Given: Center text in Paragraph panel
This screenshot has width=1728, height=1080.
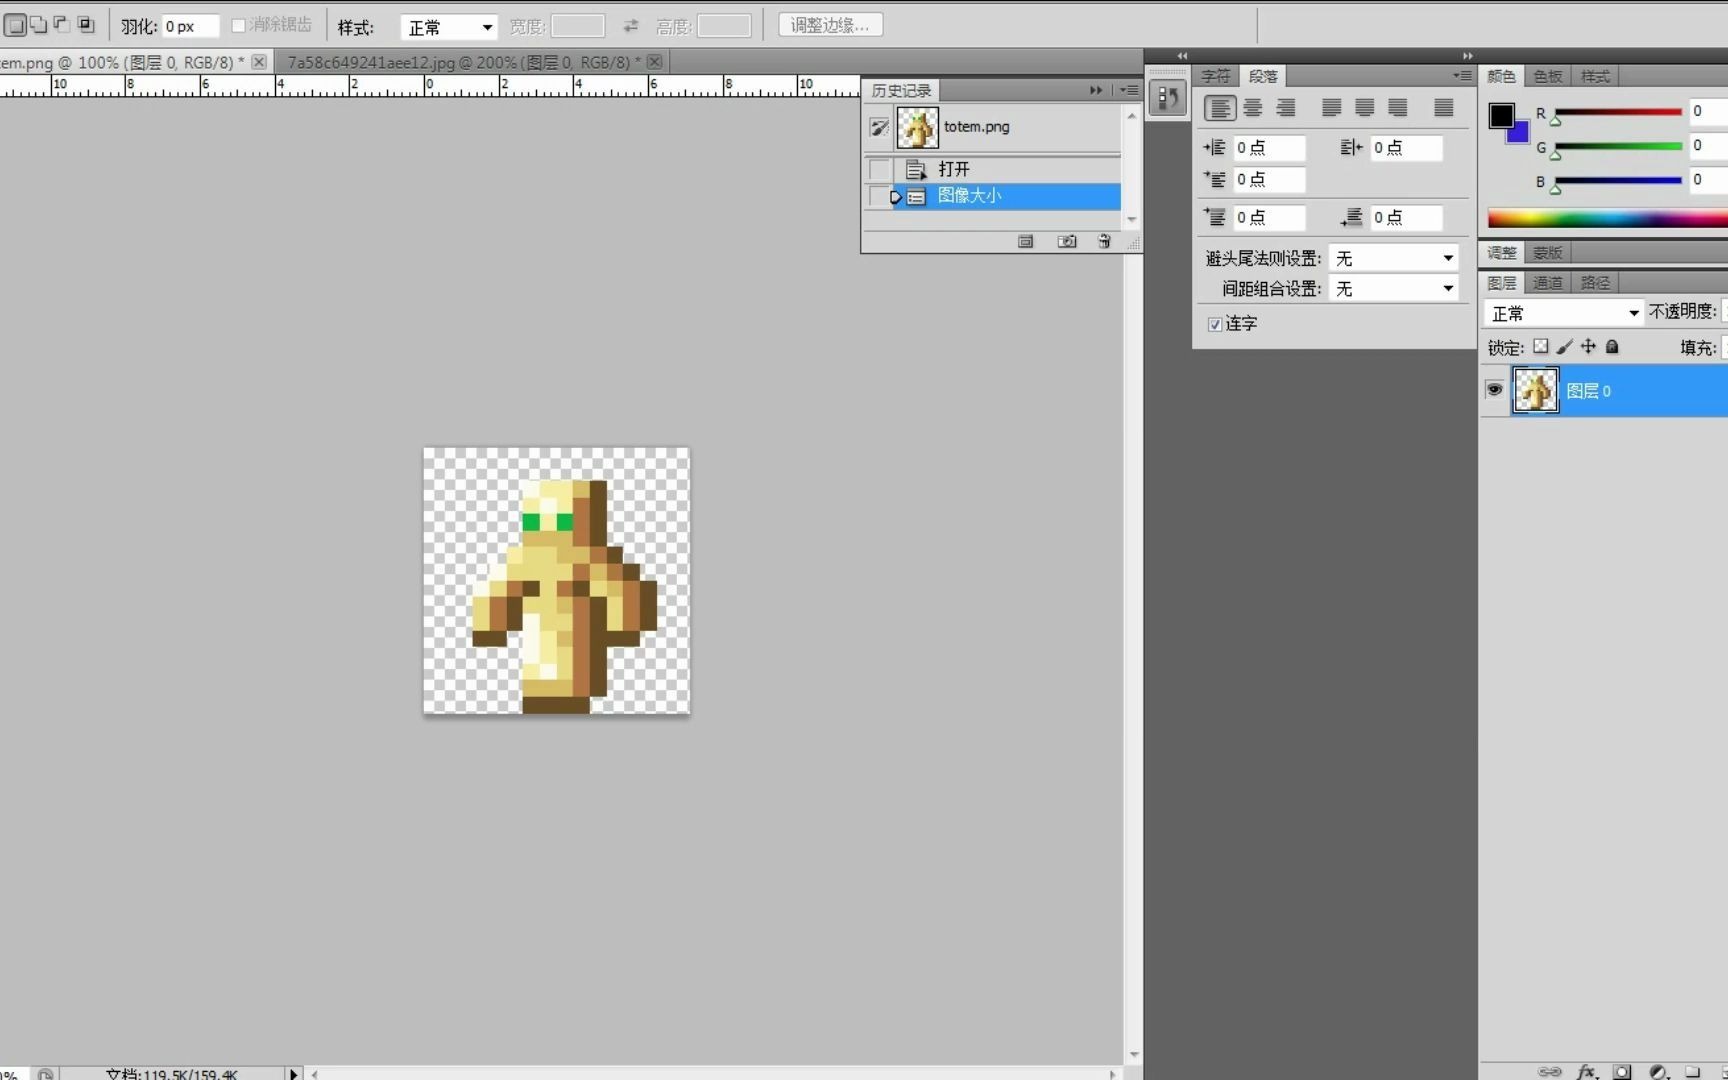Looking at the screenshot, I should click(1253, 108).
